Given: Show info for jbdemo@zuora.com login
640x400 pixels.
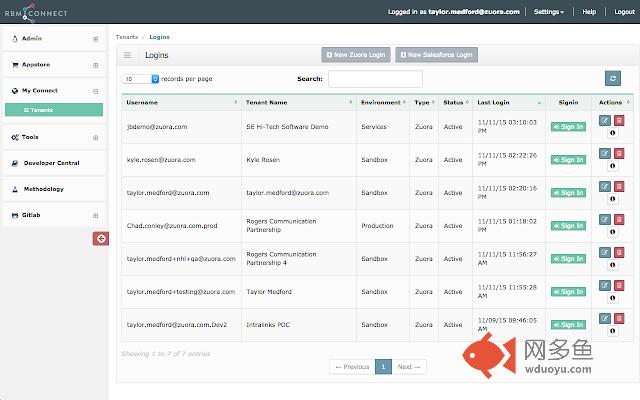Looking at the screenshot, I should 612,133.
